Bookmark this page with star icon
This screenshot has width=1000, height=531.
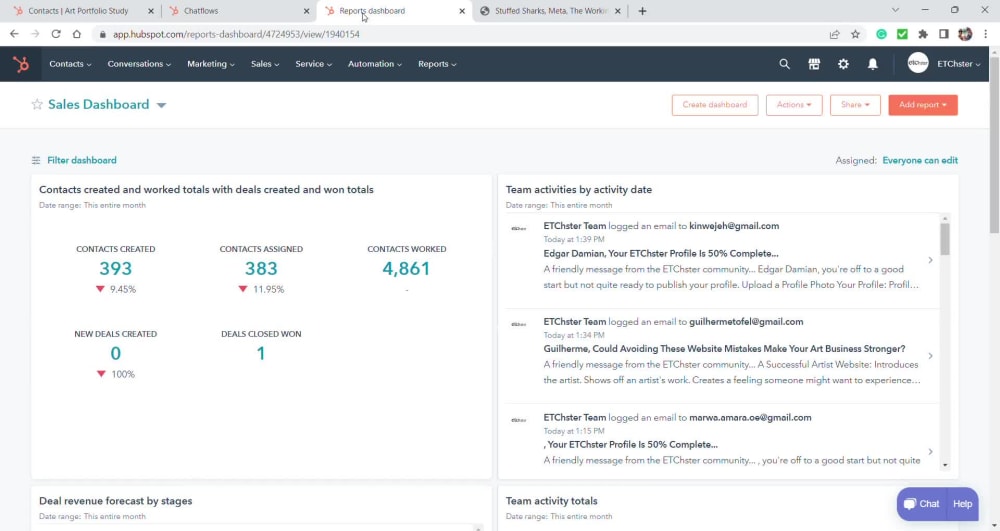855,34
